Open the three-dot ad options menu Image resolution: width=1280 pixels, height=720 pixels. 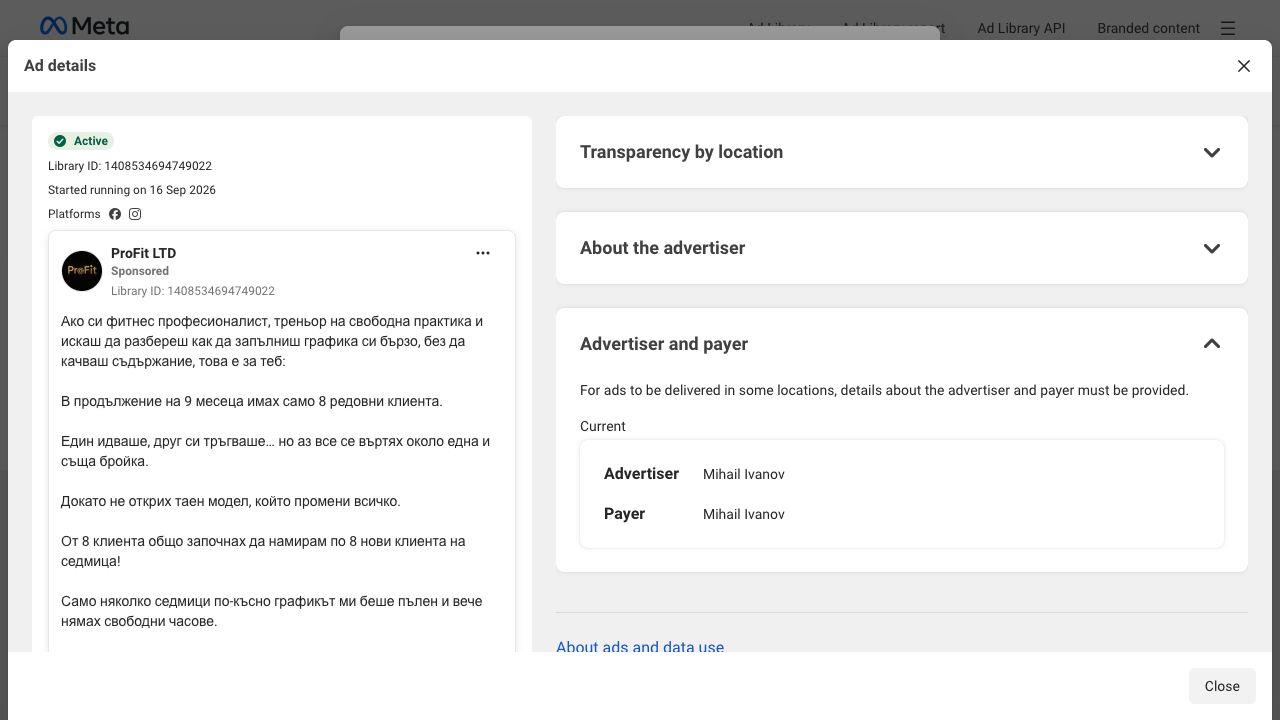(483, 253)
